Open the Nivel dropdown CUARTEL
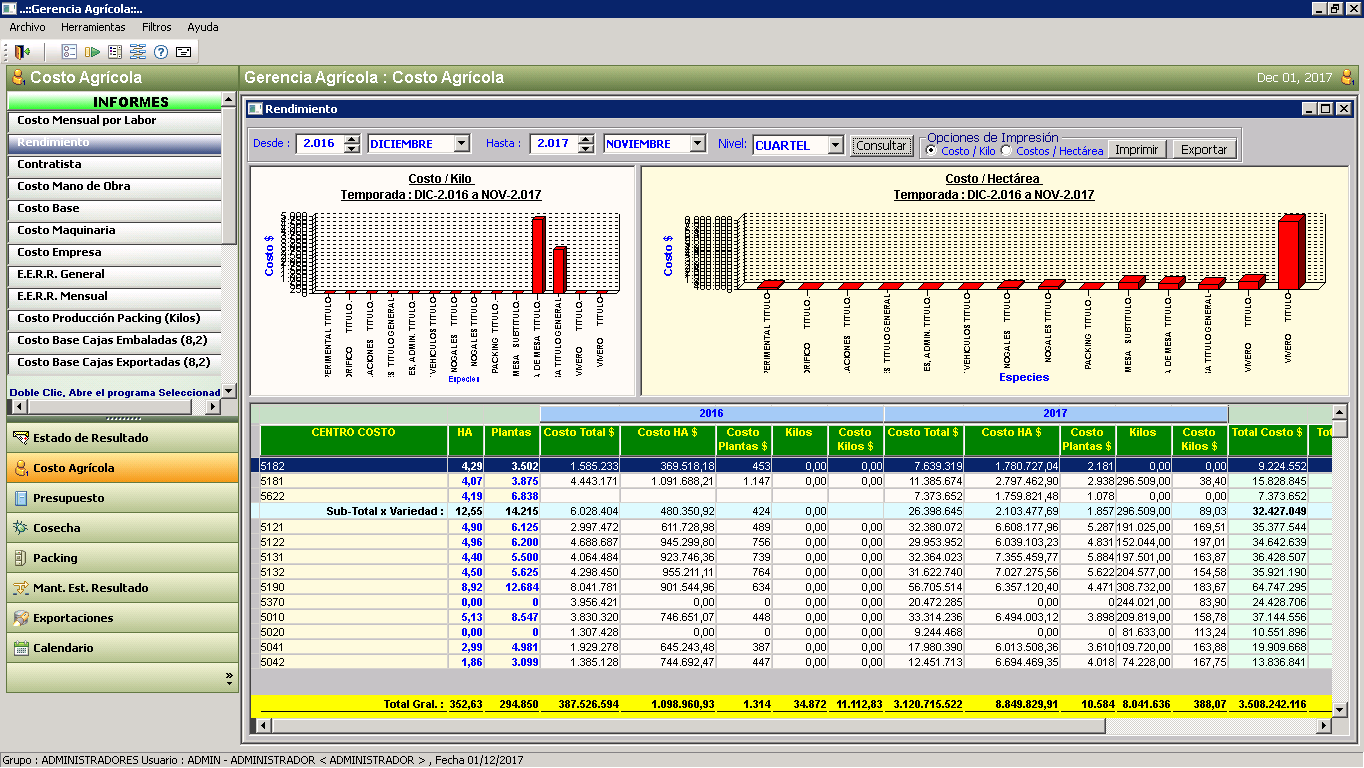Image resolution: width=1364 pixels, height=768 pixels. tap(835, 145)
